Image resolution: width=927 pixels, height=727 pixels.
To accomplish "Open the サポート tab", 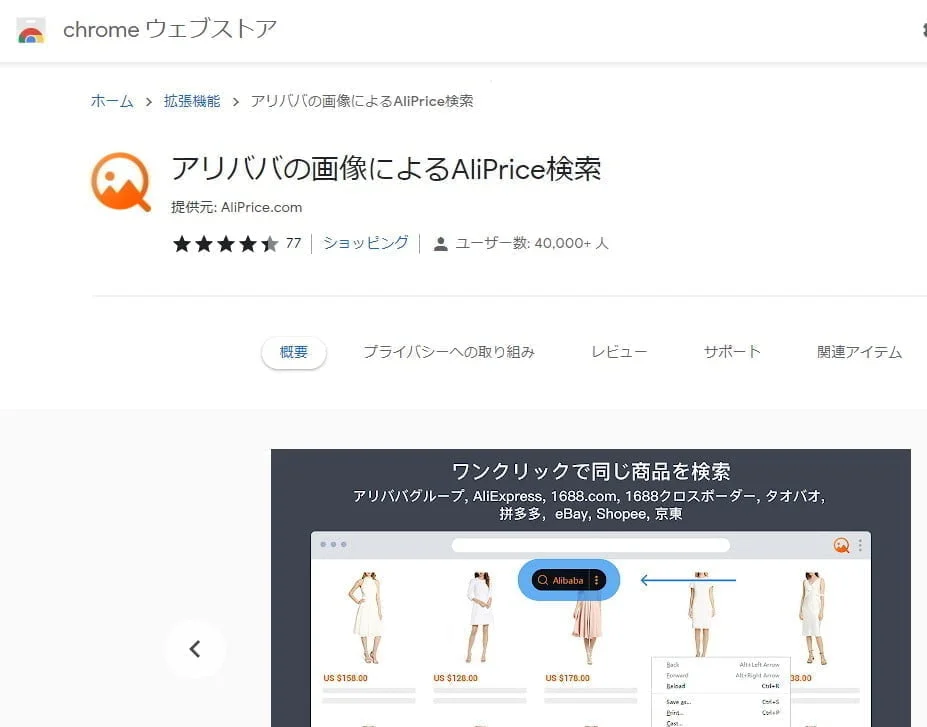I will coord(732,352).
